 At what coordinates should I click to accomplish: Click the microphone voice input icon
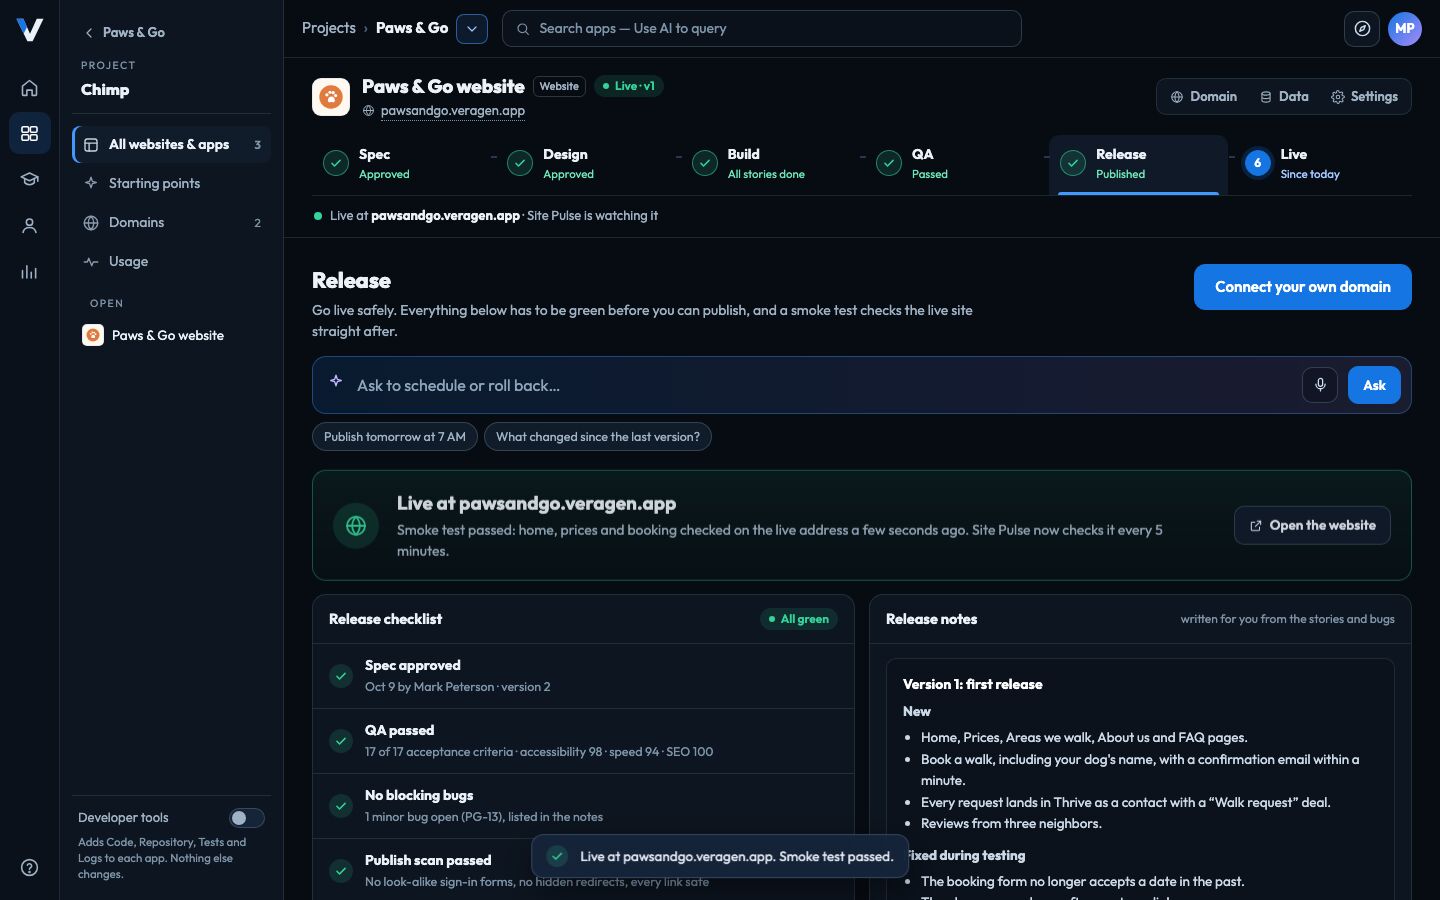(1320, 385)
